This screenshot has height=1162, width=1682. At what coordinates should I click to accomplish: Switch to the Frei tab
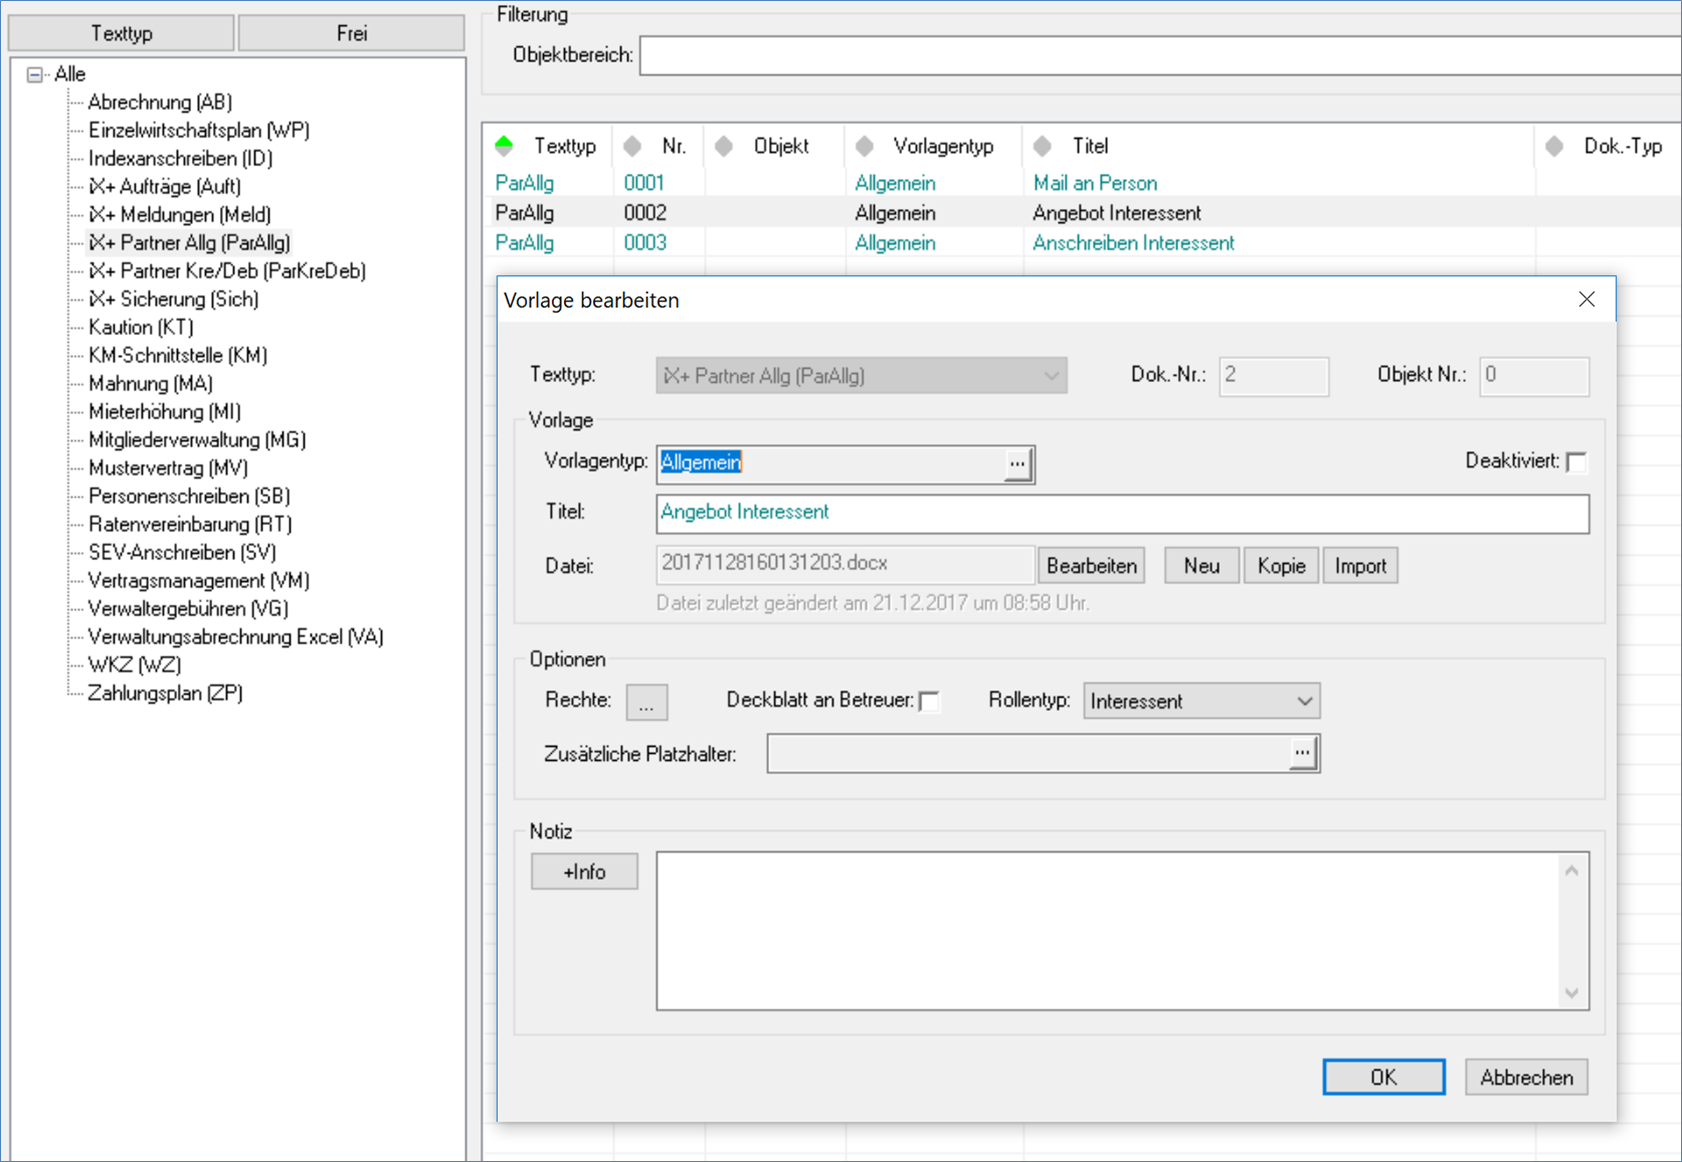(x=351, y=33)
